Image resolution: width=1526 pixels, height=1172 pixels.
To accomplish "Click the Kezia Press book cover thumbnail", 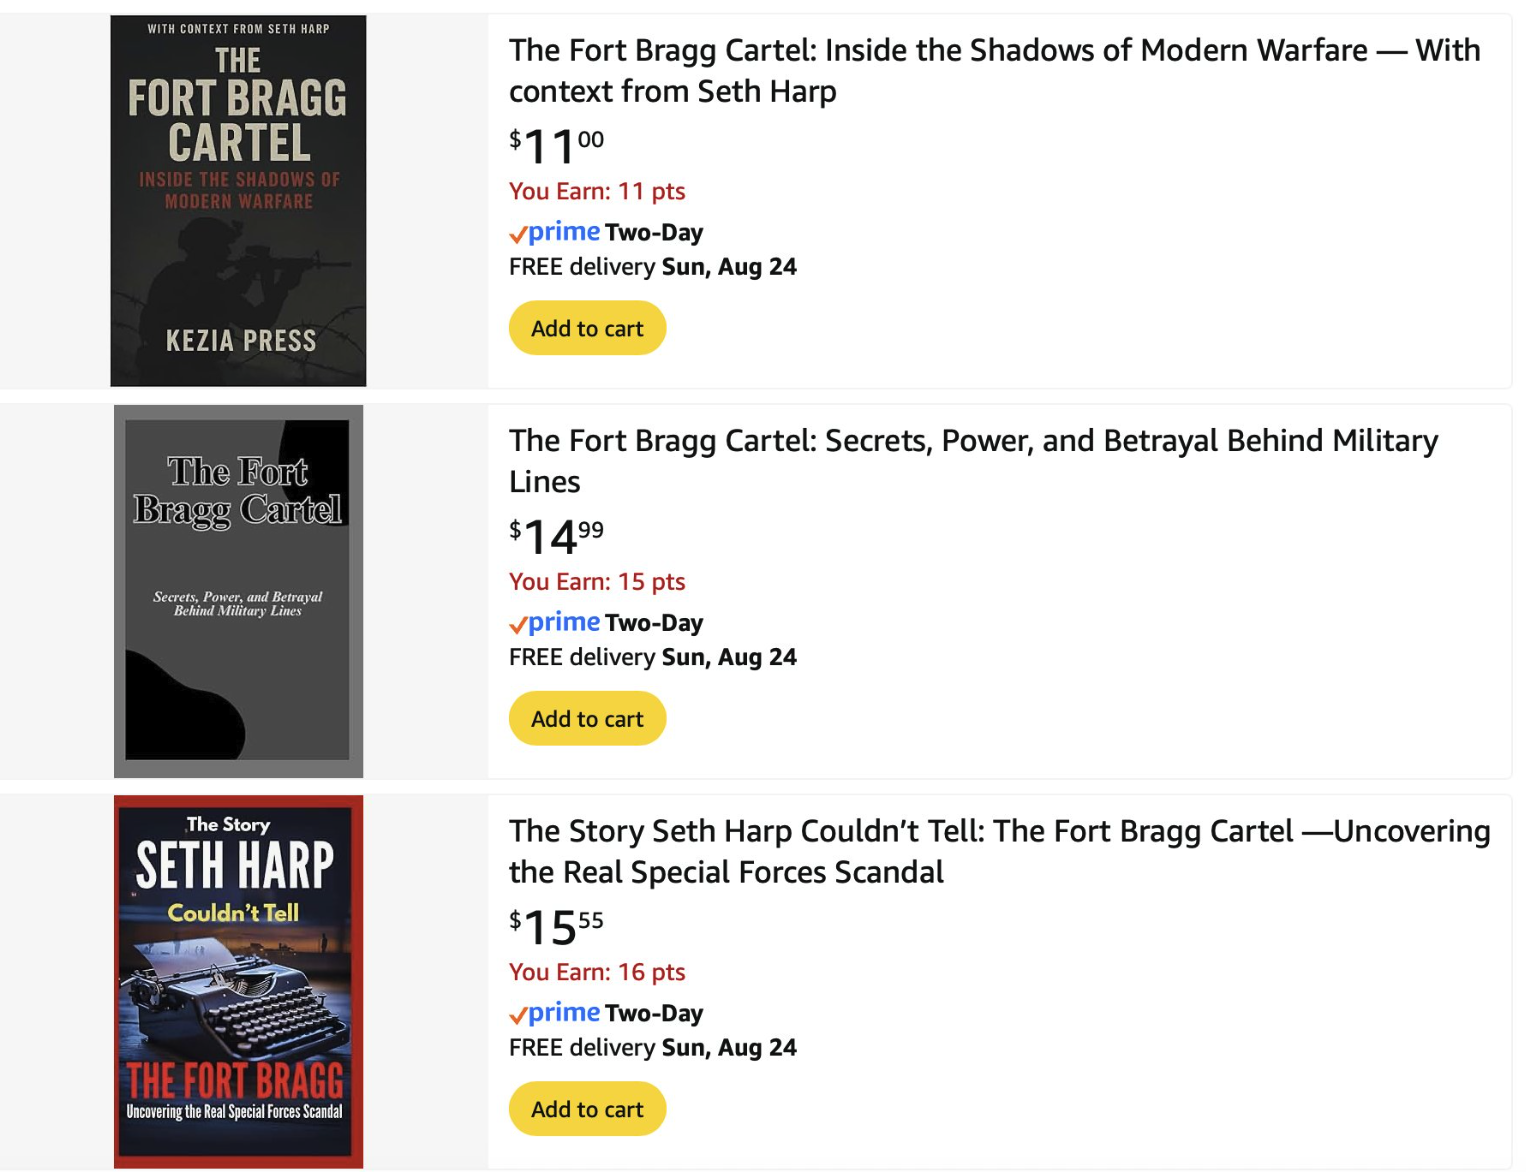I will click(238, 200).
